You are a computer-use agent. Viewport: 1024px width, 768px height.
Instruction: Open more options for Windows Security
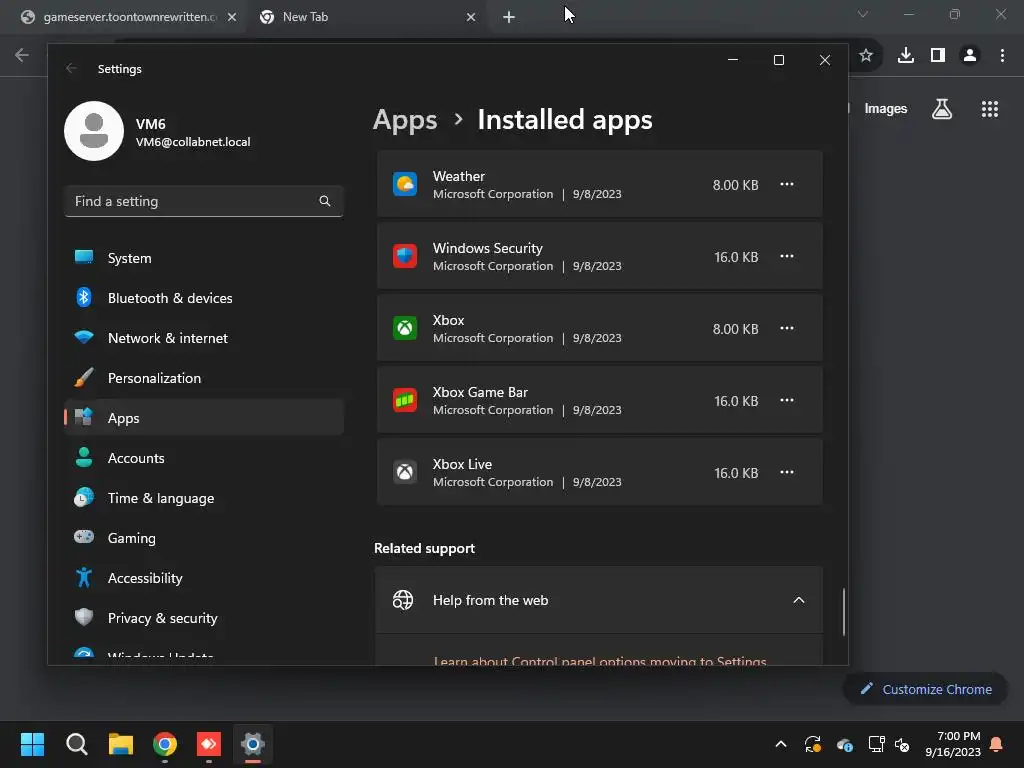[787, 256]
